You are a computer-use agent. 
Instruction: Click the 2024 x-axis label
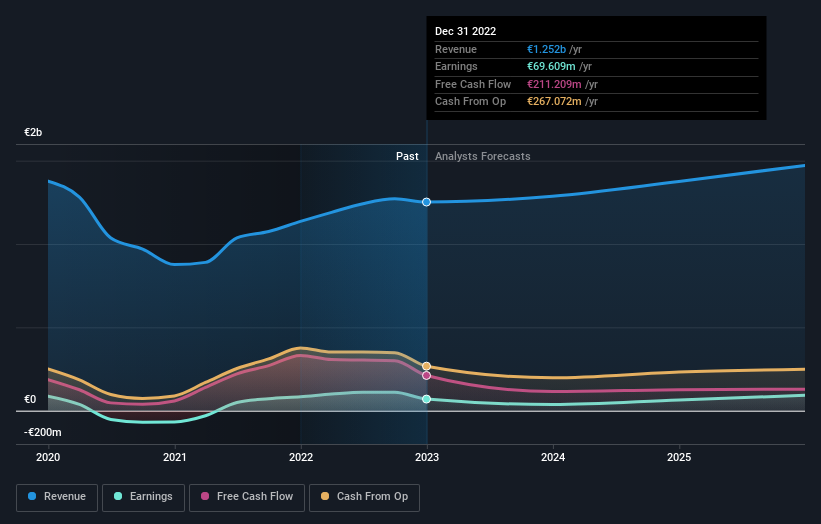pos(553,457)
